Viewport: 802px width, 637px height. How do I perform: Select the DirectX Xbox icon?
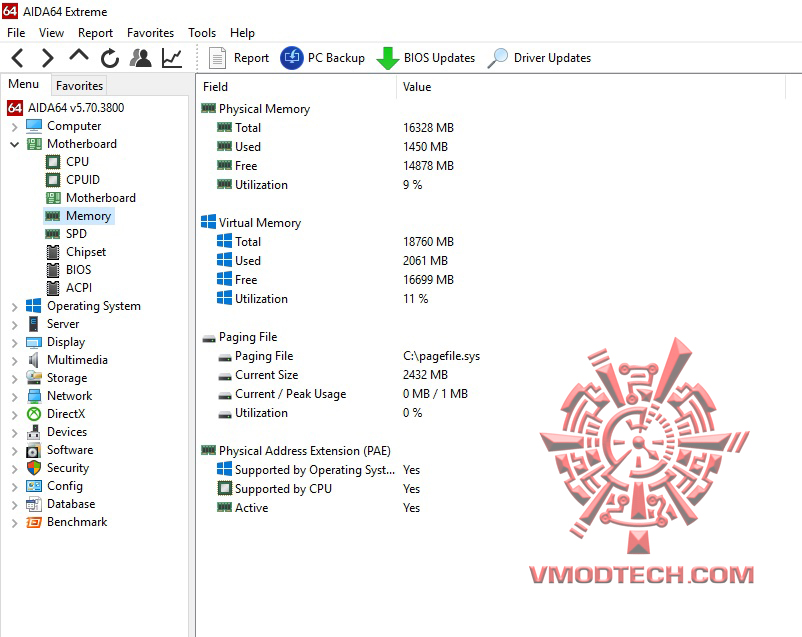(34, 414)
